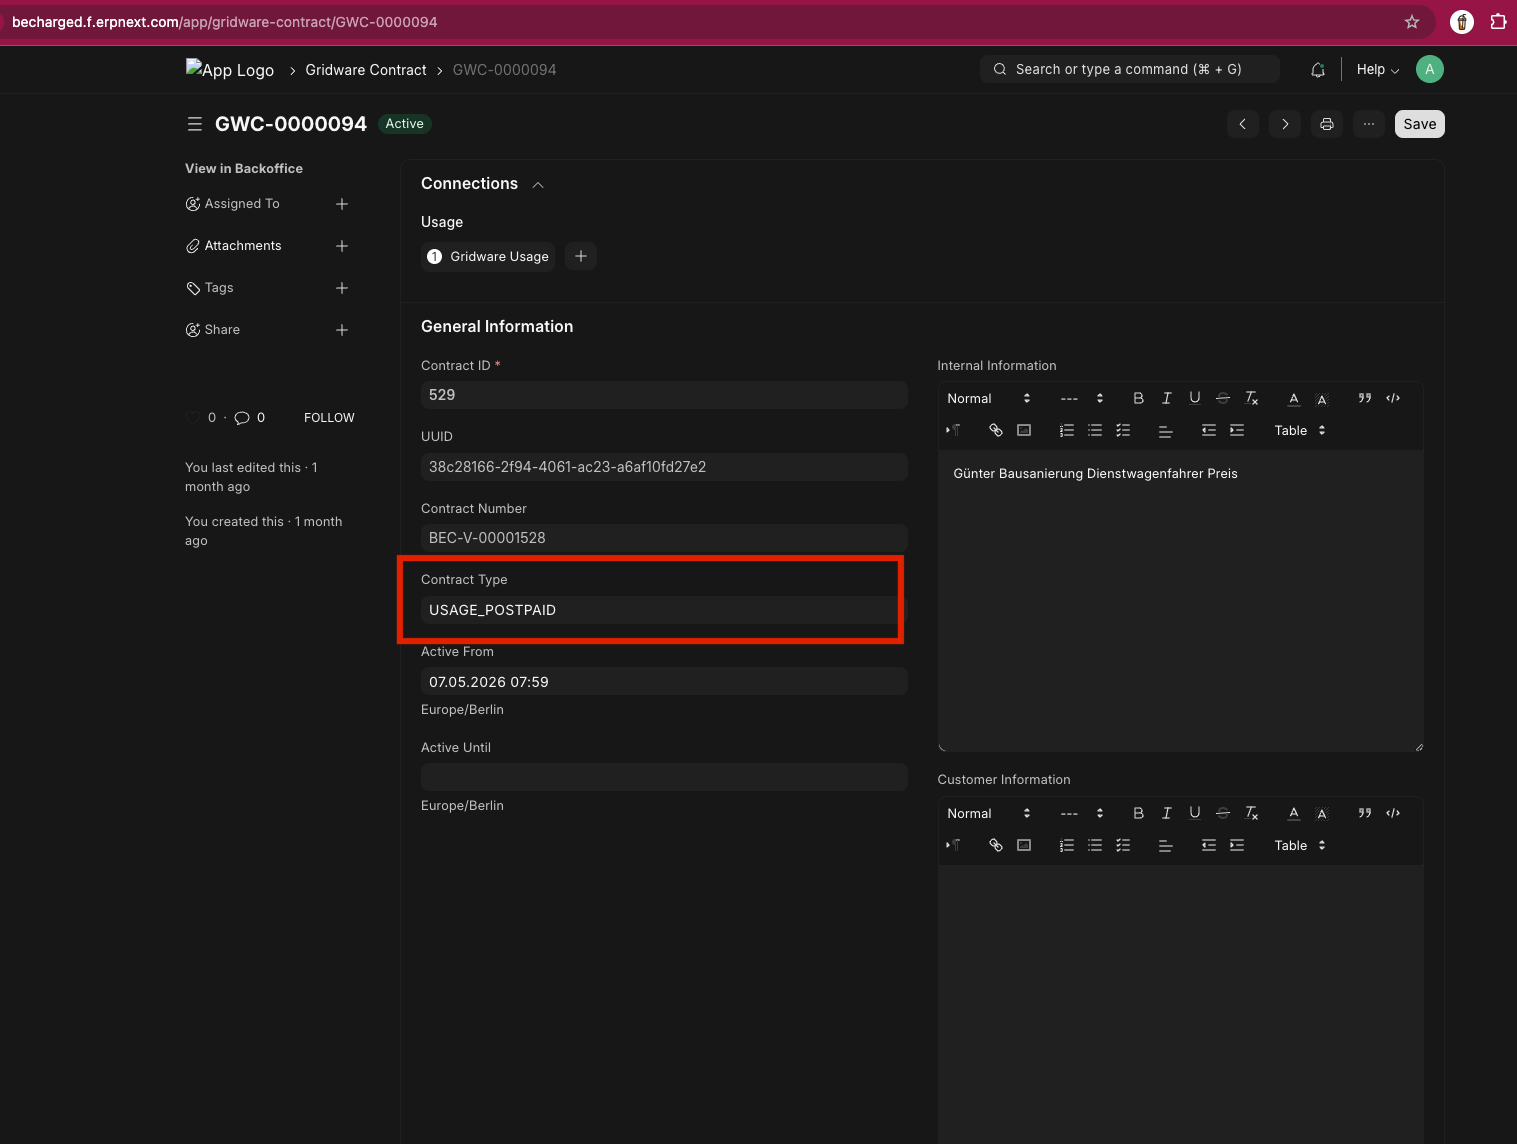1517x1144 pixels.
Task: Insert image in Customer Information editor
Action: pos(1024,845)
